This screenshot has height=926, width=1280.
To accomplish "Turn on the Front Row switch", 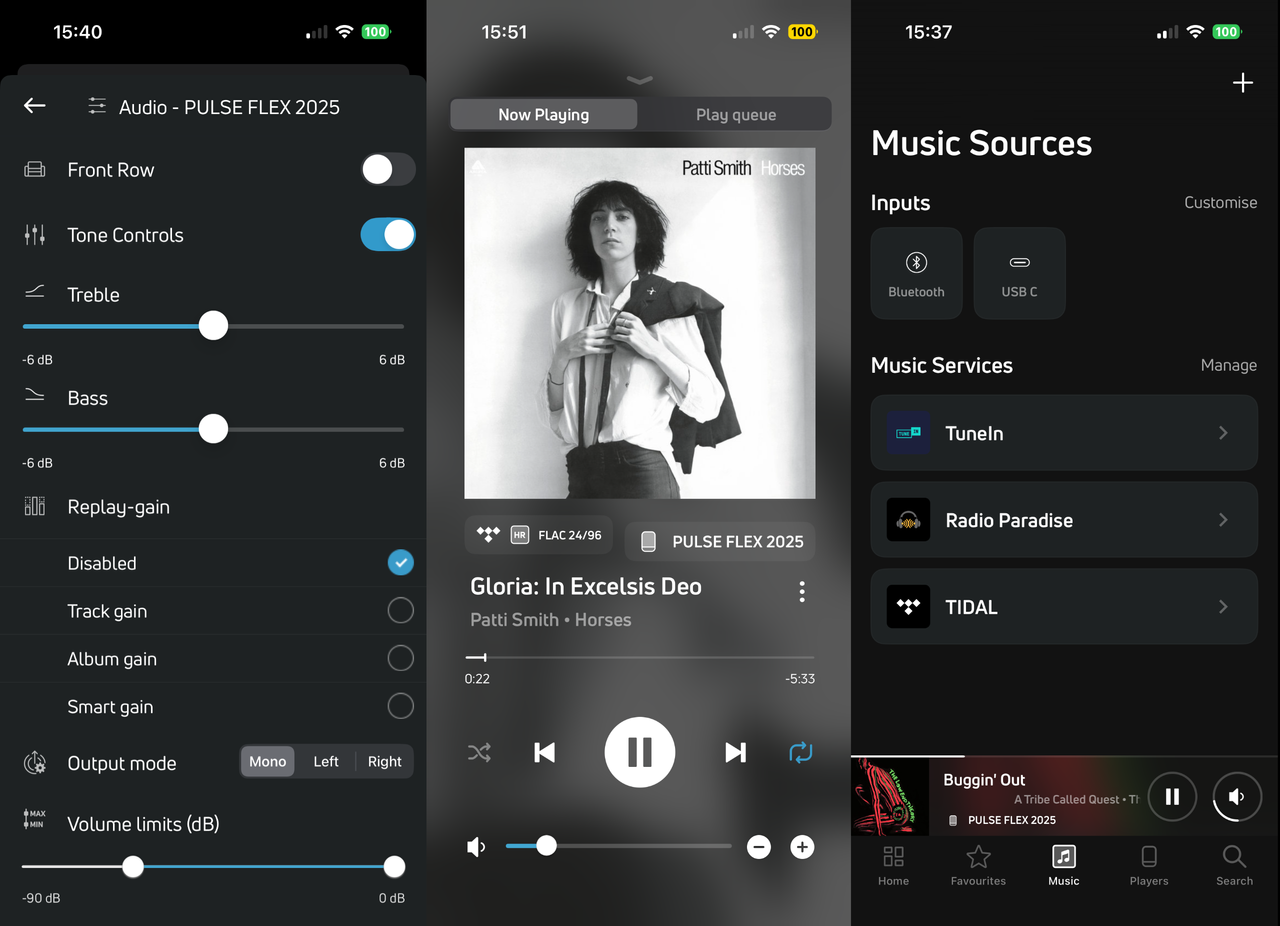I will pyautogui.click(x=388, y=170).
